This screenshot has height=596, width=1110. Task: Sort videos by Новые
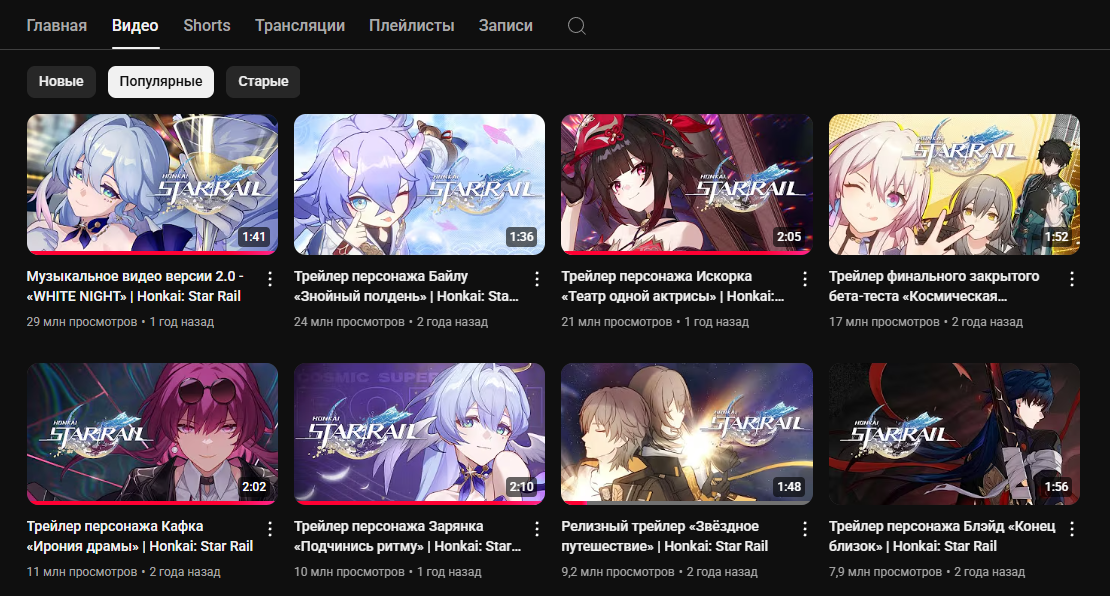61,81
